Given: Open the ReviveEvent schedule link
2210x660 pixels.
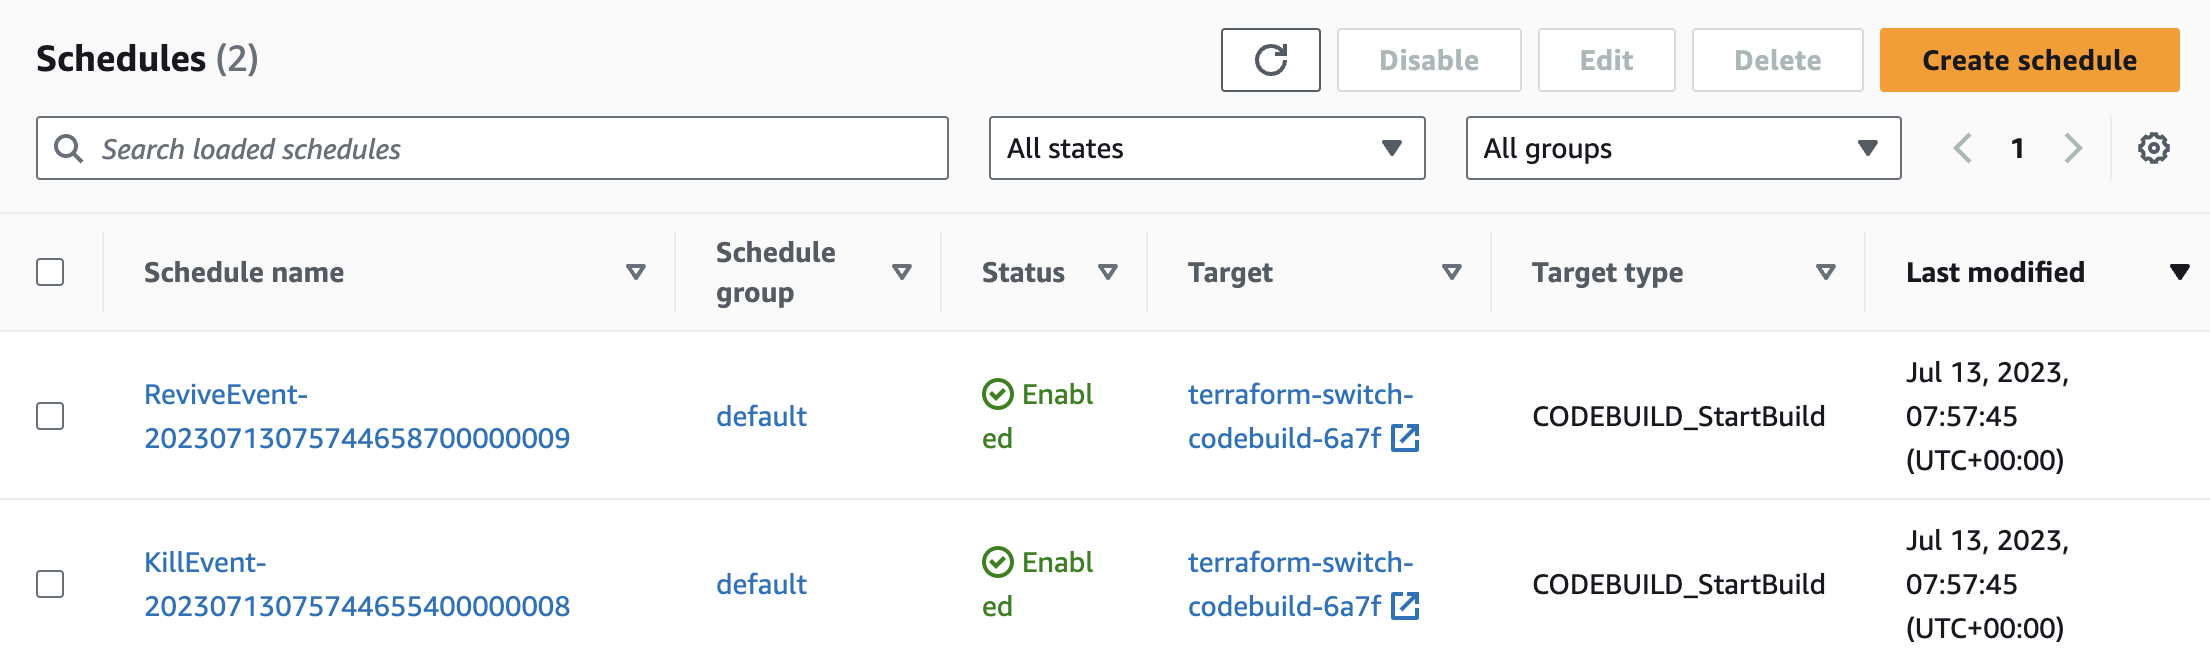Looking at the screenshot, I should [356, 416].
